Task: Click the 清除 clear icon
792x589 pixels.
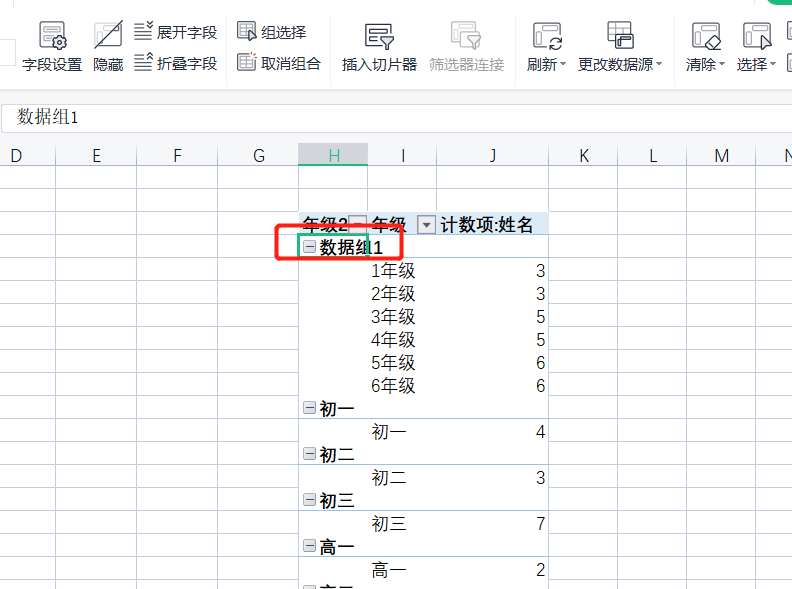Action: coord(706,36)
